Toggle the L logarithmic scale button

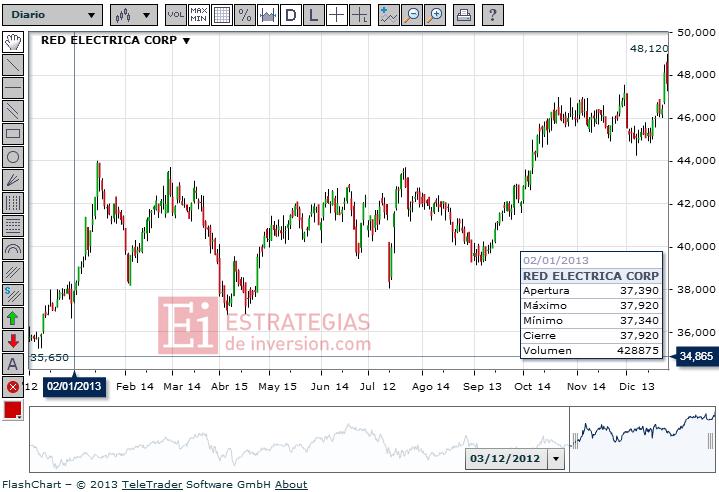point(314,15)
